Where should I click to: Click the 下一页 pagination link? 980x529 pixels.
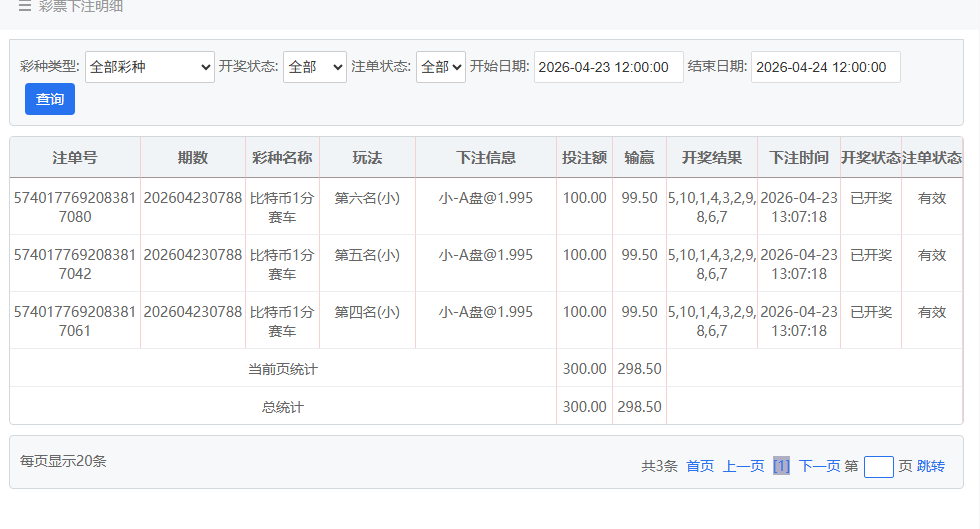(x=819, y=466)
